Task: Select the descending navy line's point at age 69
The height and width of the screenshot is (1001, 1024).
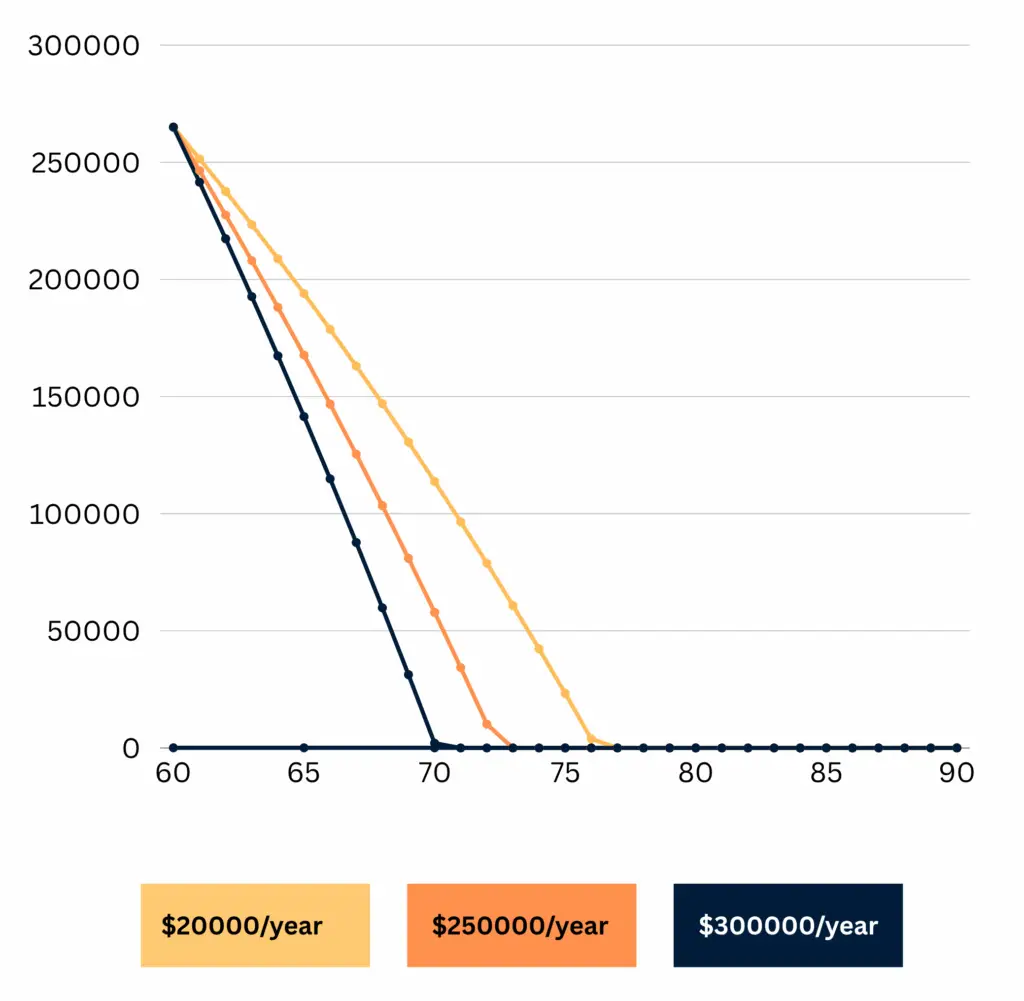Action: tap(408, 675)
